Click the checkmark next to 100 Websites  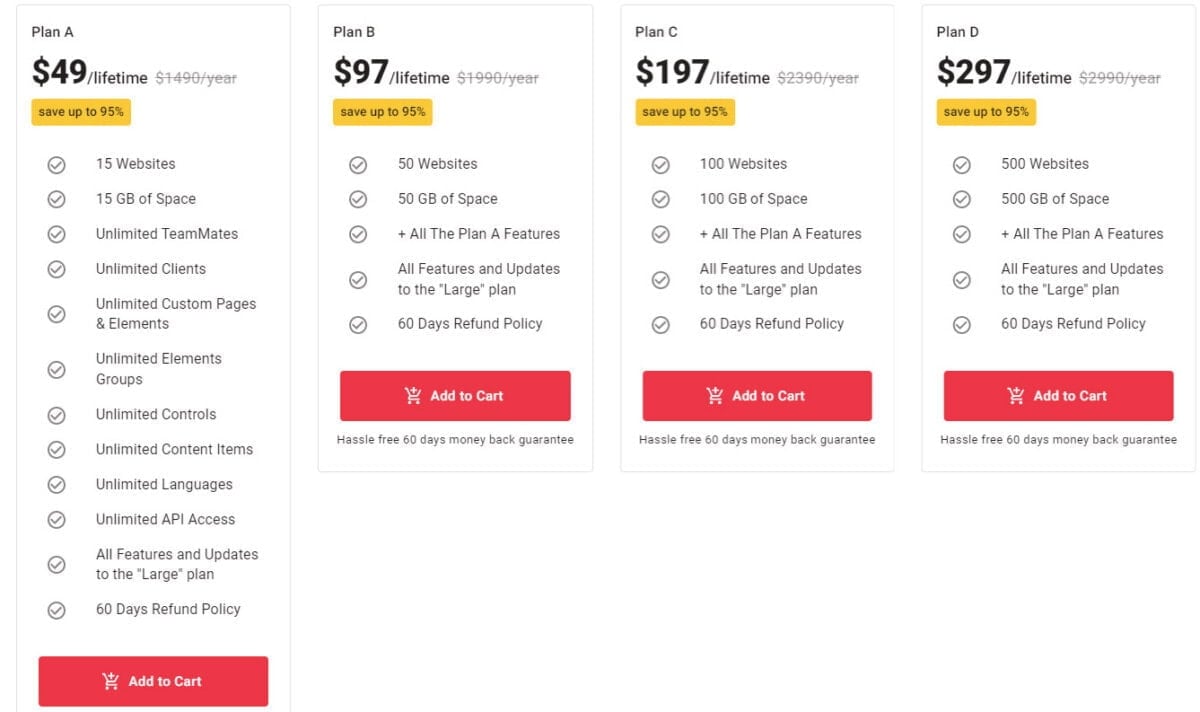click(660, 164)
